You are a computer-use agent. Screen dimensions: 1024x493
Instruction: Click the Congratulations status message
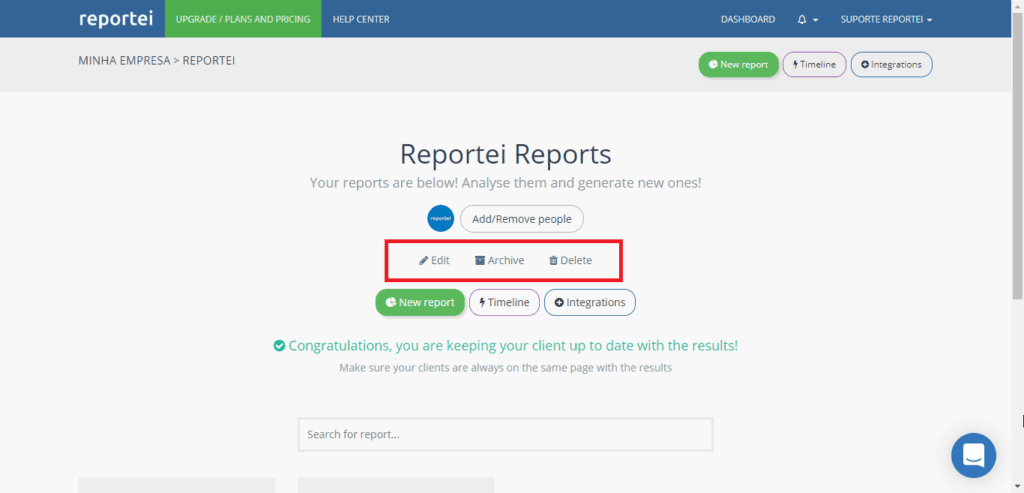pos(505,345)
